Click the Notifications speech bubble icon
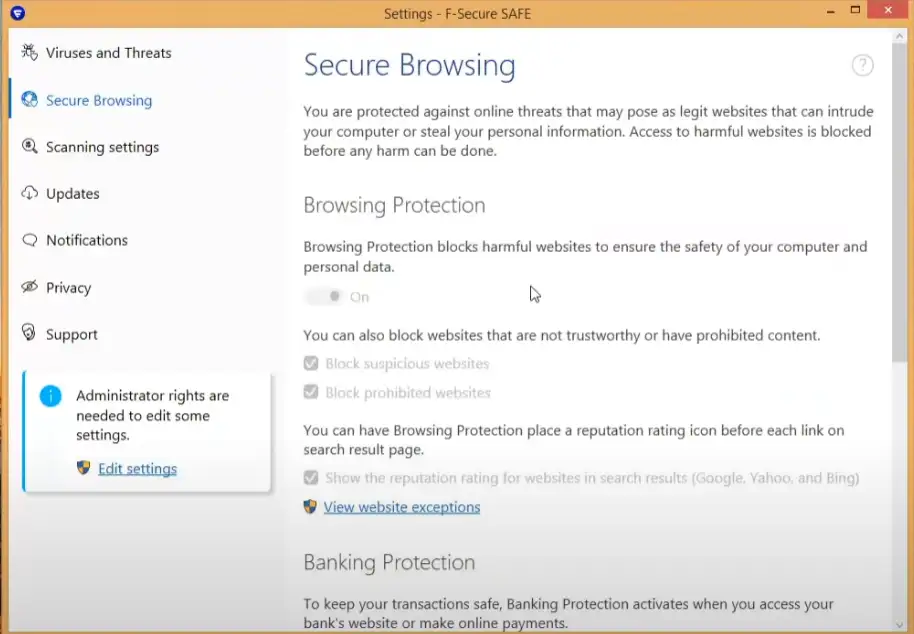Viewport: 914px width, 634px height. tap(29, 240)
